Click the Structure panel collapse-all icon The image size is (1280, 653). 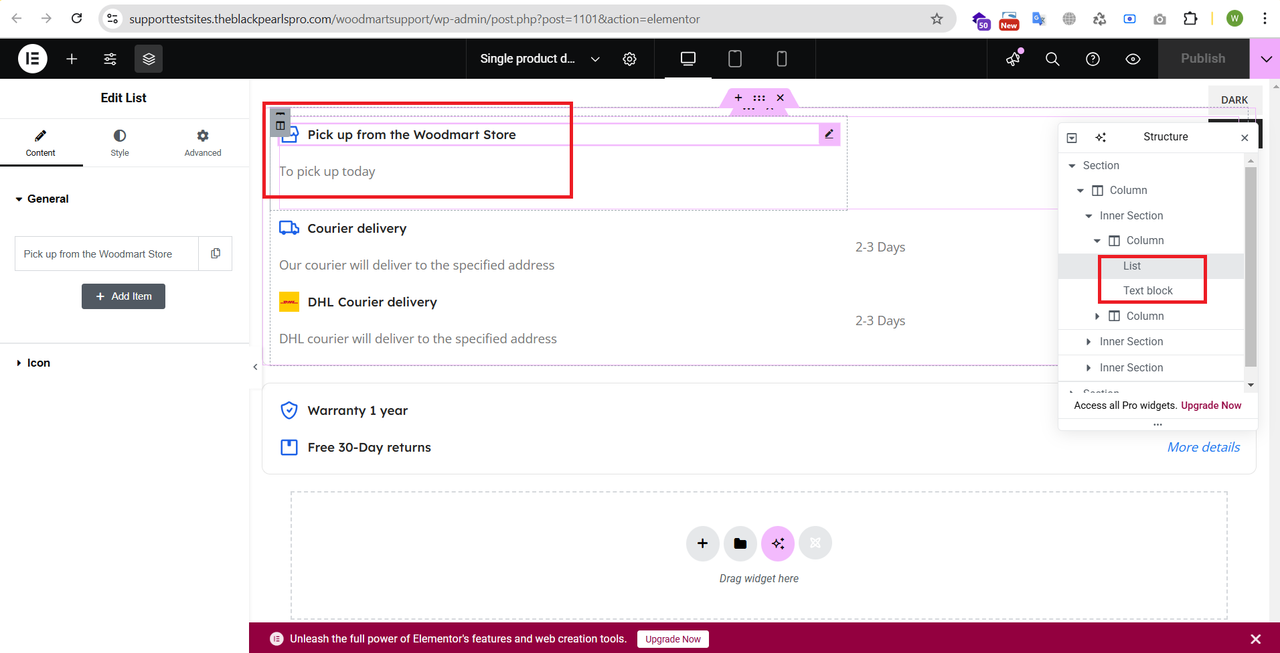1072,138
